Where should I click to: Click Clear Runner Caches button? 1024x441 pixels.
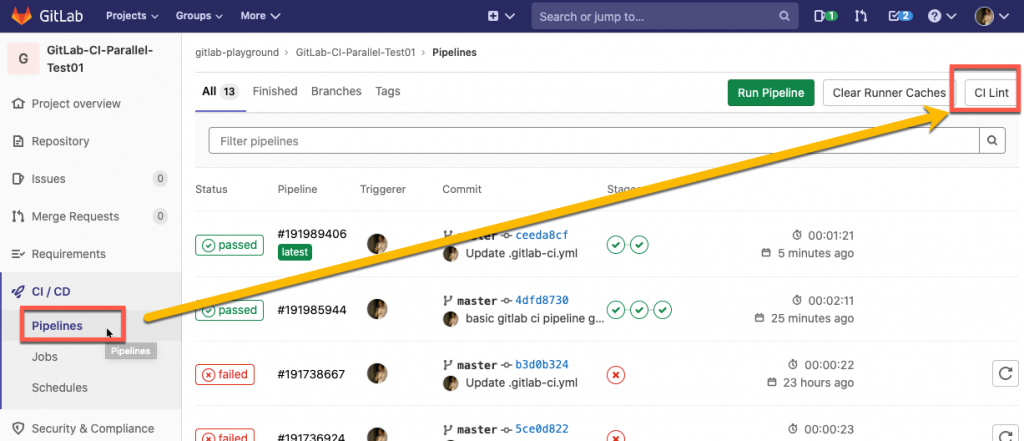[x=889, y=93]
